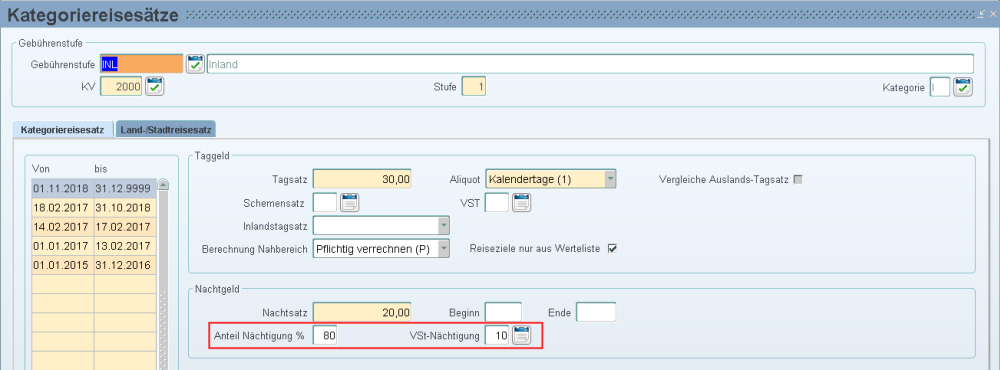Click VSt-Nächtigung field with 10
Image resolution: width=1000 pixels, height=370 pixels.
tap(497, 335)
